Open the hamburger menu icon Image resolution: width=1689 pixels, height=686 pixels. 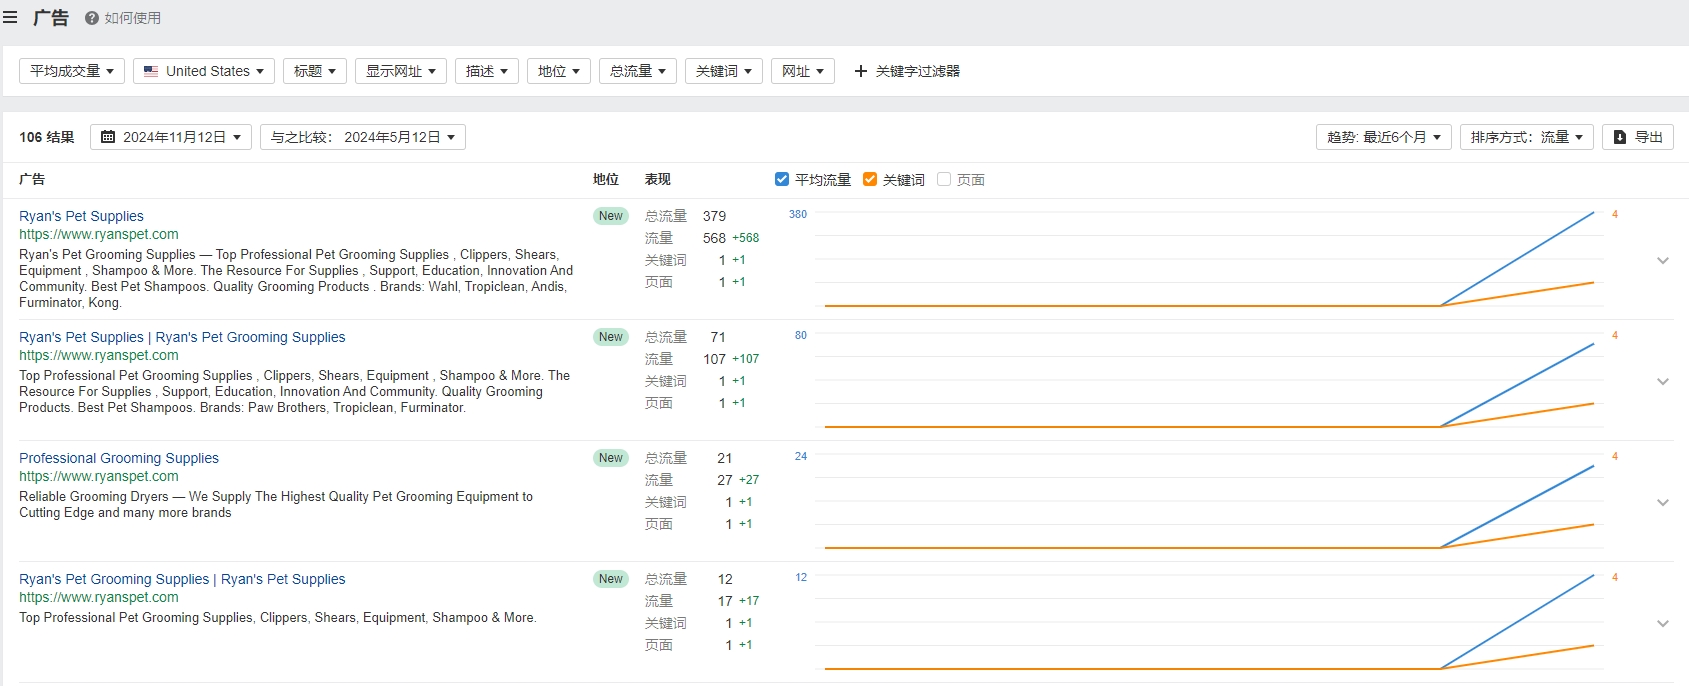(10, 18)
